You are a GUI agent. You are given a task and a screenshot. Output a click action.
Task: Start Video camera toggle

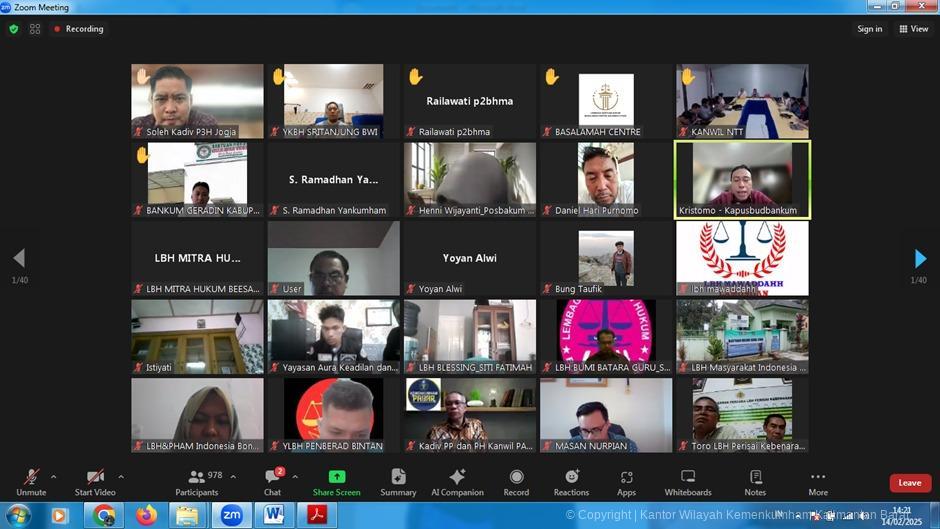95,481
